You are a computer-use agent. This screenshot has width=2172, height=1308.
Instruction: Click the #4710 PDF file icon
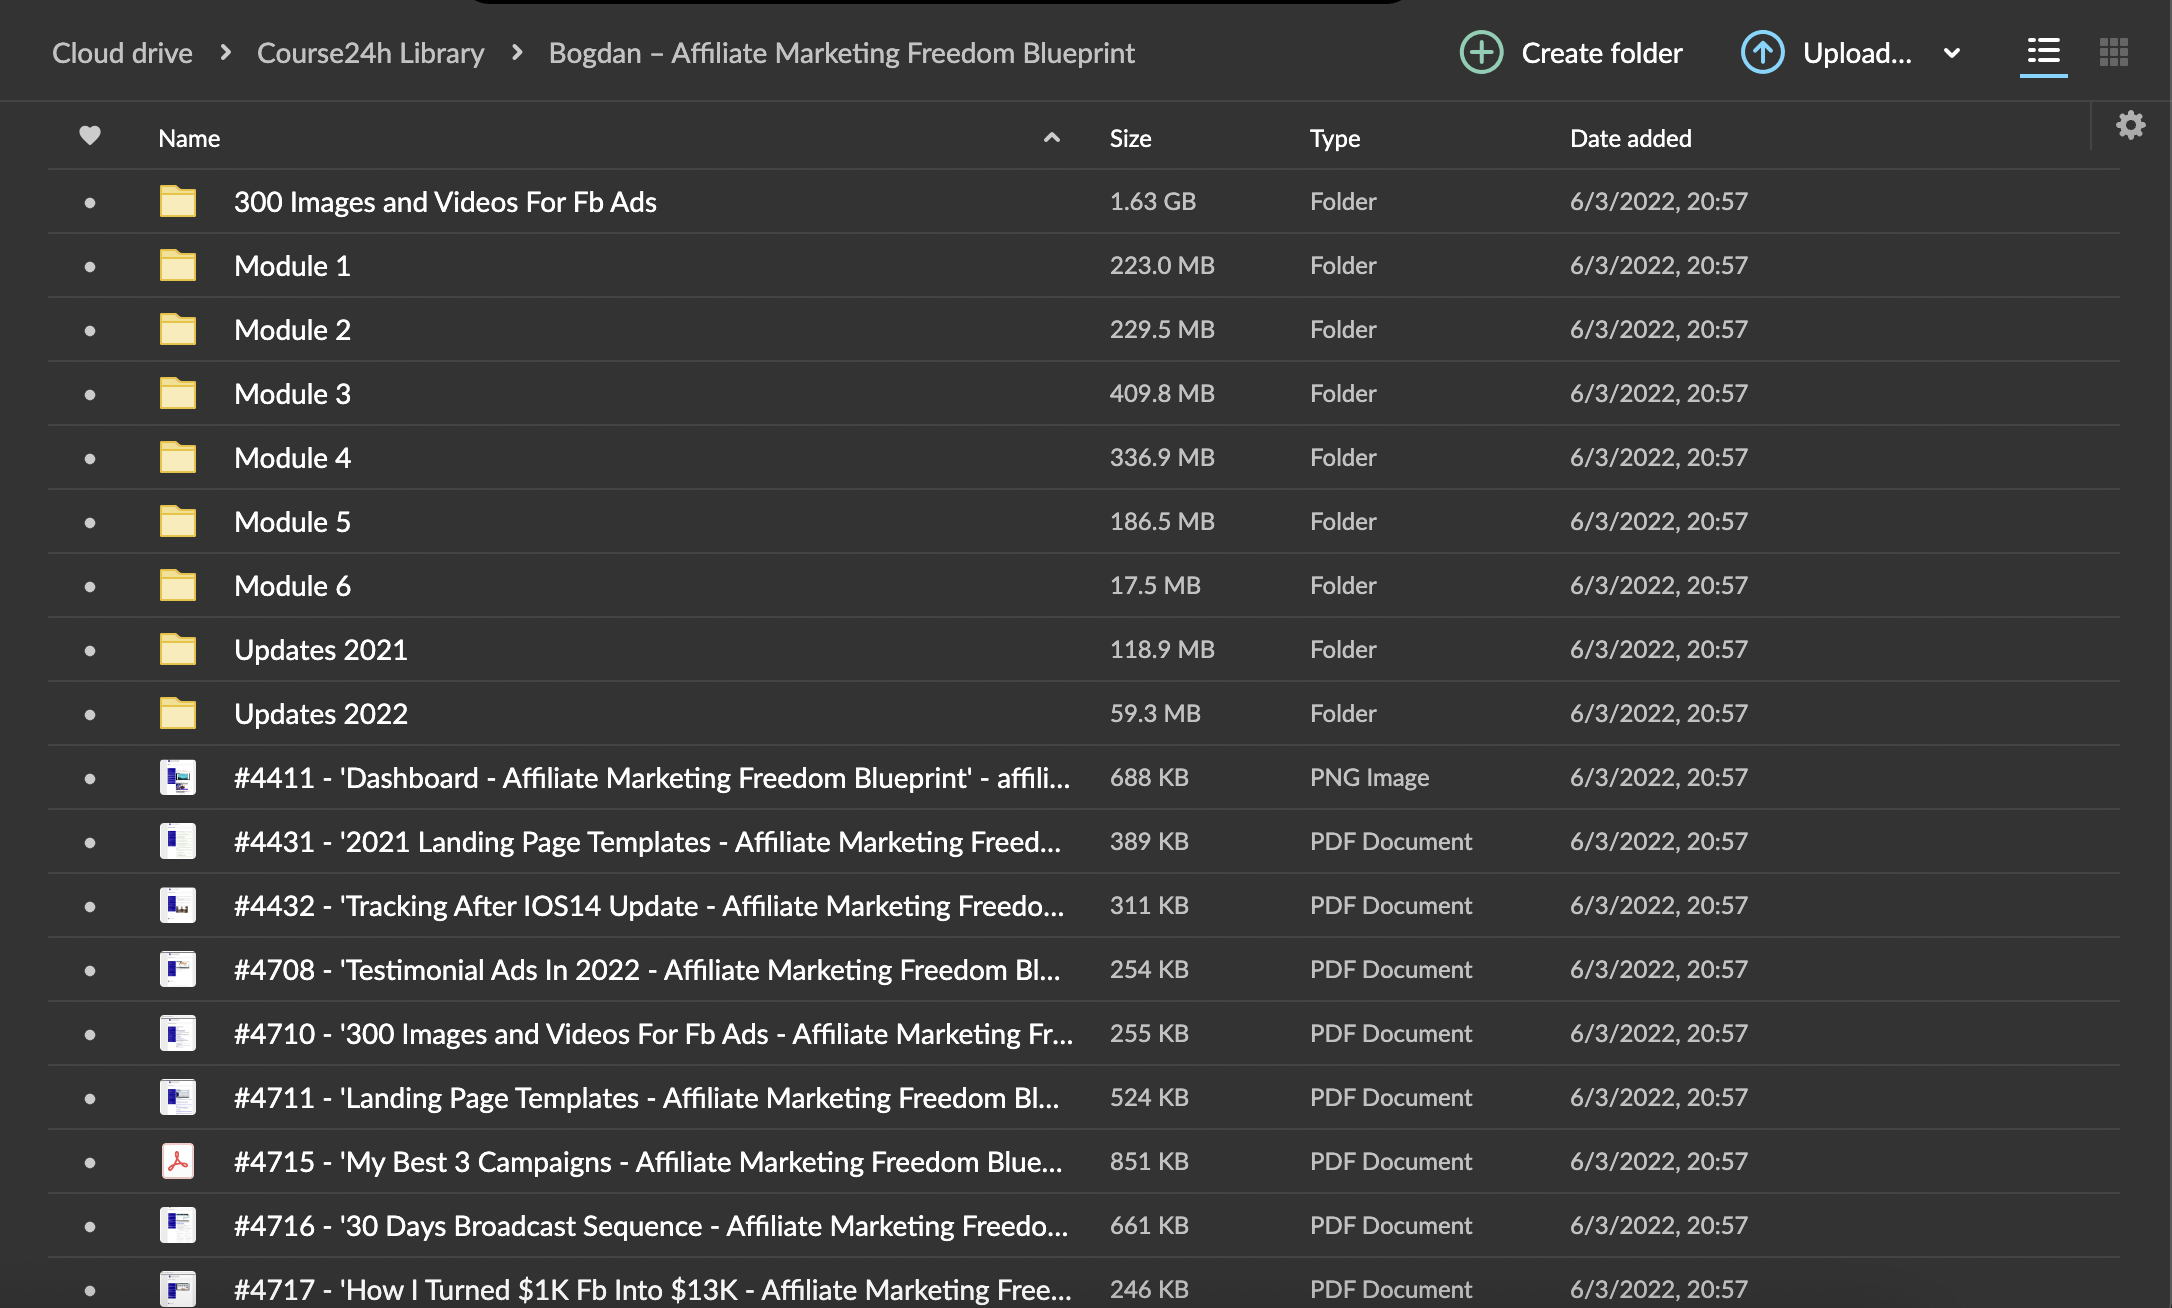pyautogui.click(x=178, y=1033)
